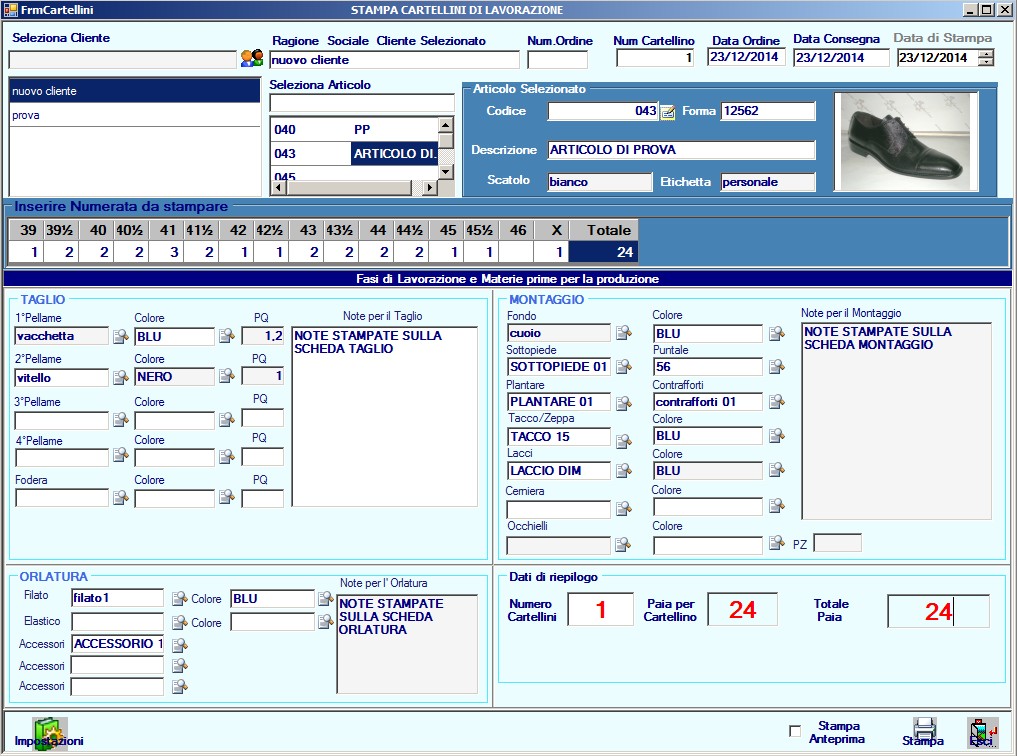
Task: Click article list scroll up arrow
Action: coord(446,125)
